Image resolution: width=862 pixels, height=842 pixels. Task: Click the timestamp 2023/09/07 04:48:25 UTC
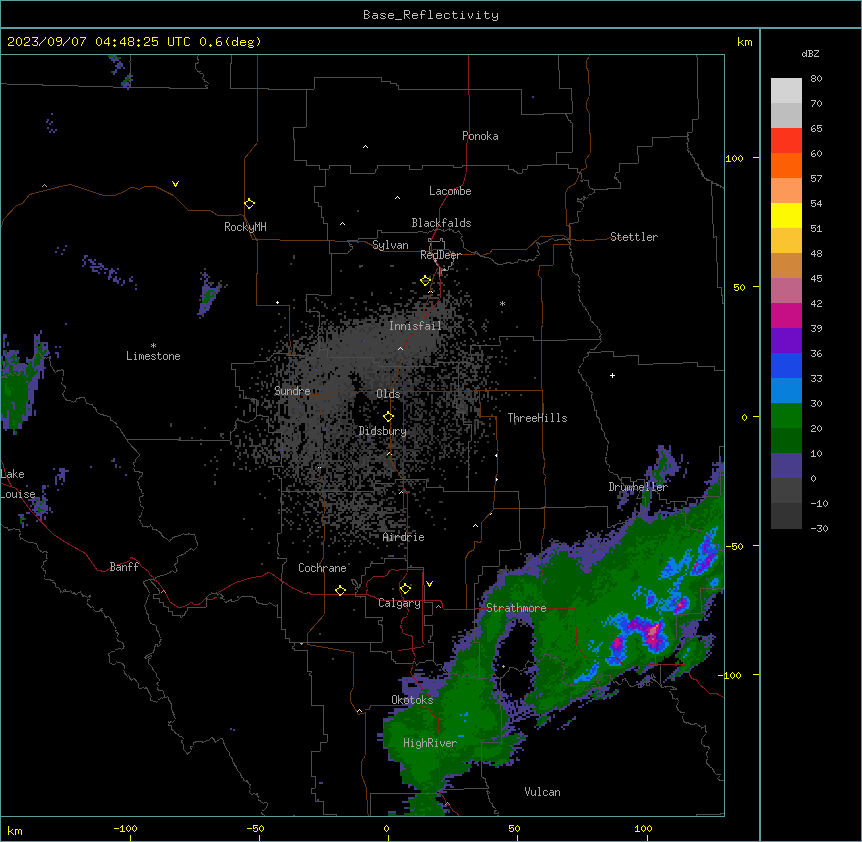tap(99, 42)
